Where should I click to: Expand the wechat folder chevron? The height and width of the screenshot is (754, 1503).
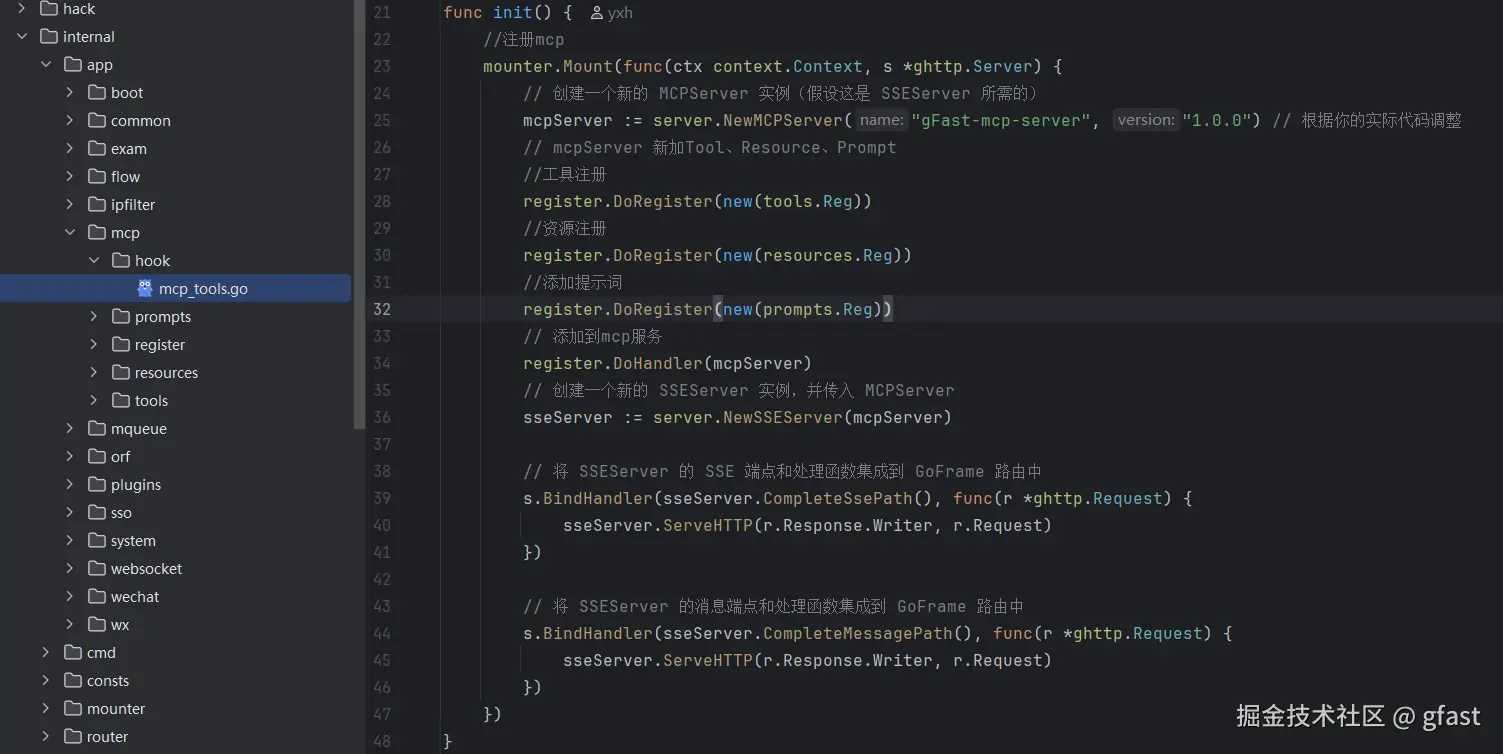pyautogui.click(x=70, y=597)
